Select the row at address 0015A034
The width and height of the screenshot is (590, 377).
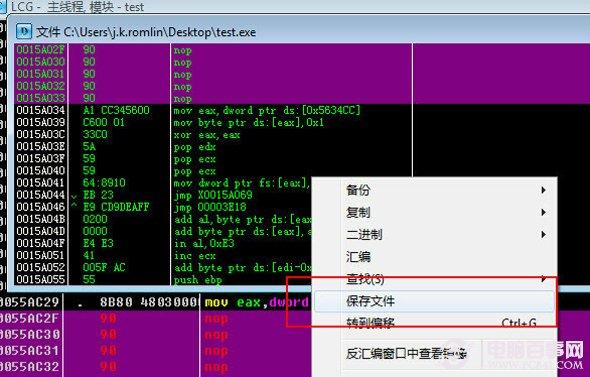point(213,110)
